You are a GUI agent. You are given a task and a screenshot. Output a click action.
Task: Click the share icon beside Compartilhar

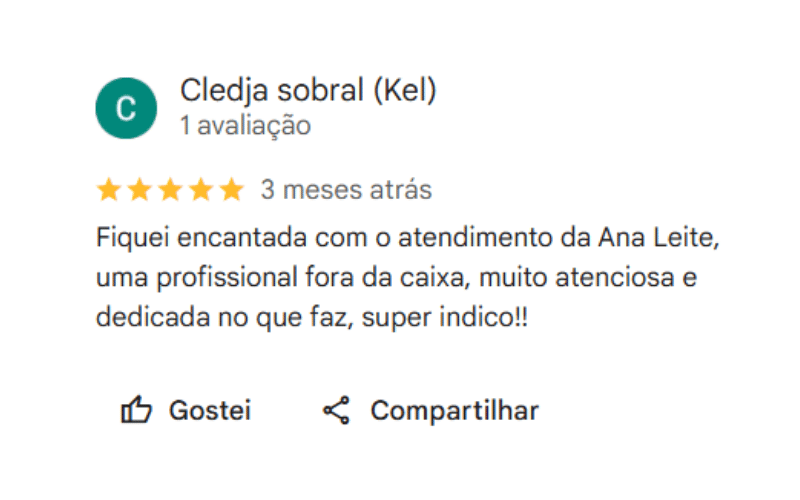[x=336, y=410]
